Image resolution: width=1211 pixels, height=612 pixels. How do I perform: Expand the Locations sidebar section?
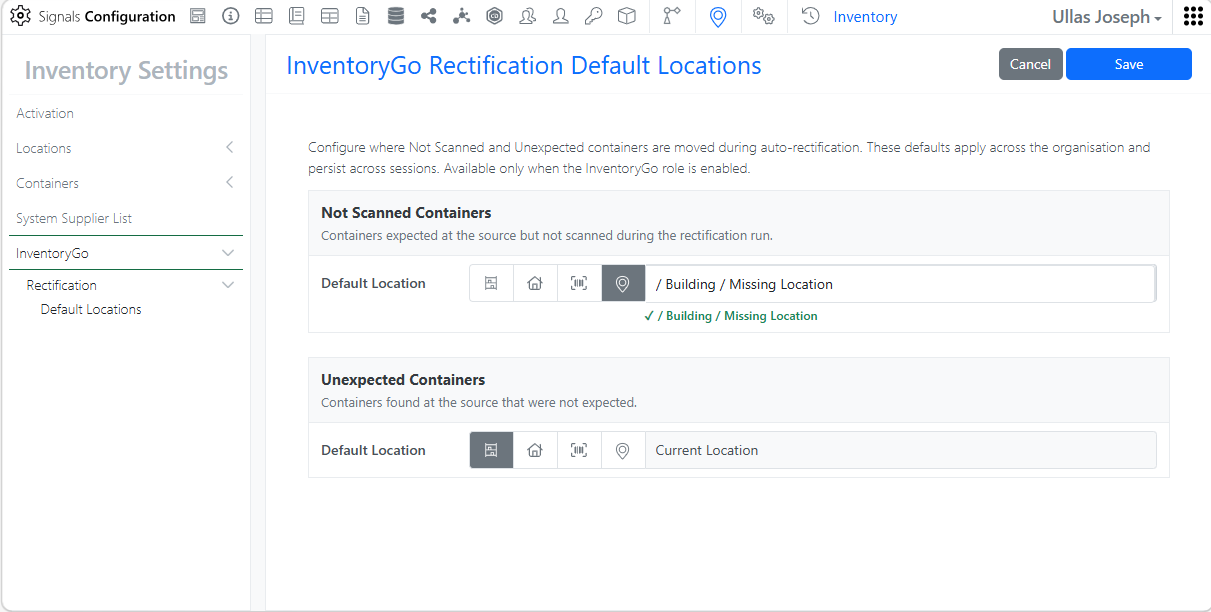point(126,148)
